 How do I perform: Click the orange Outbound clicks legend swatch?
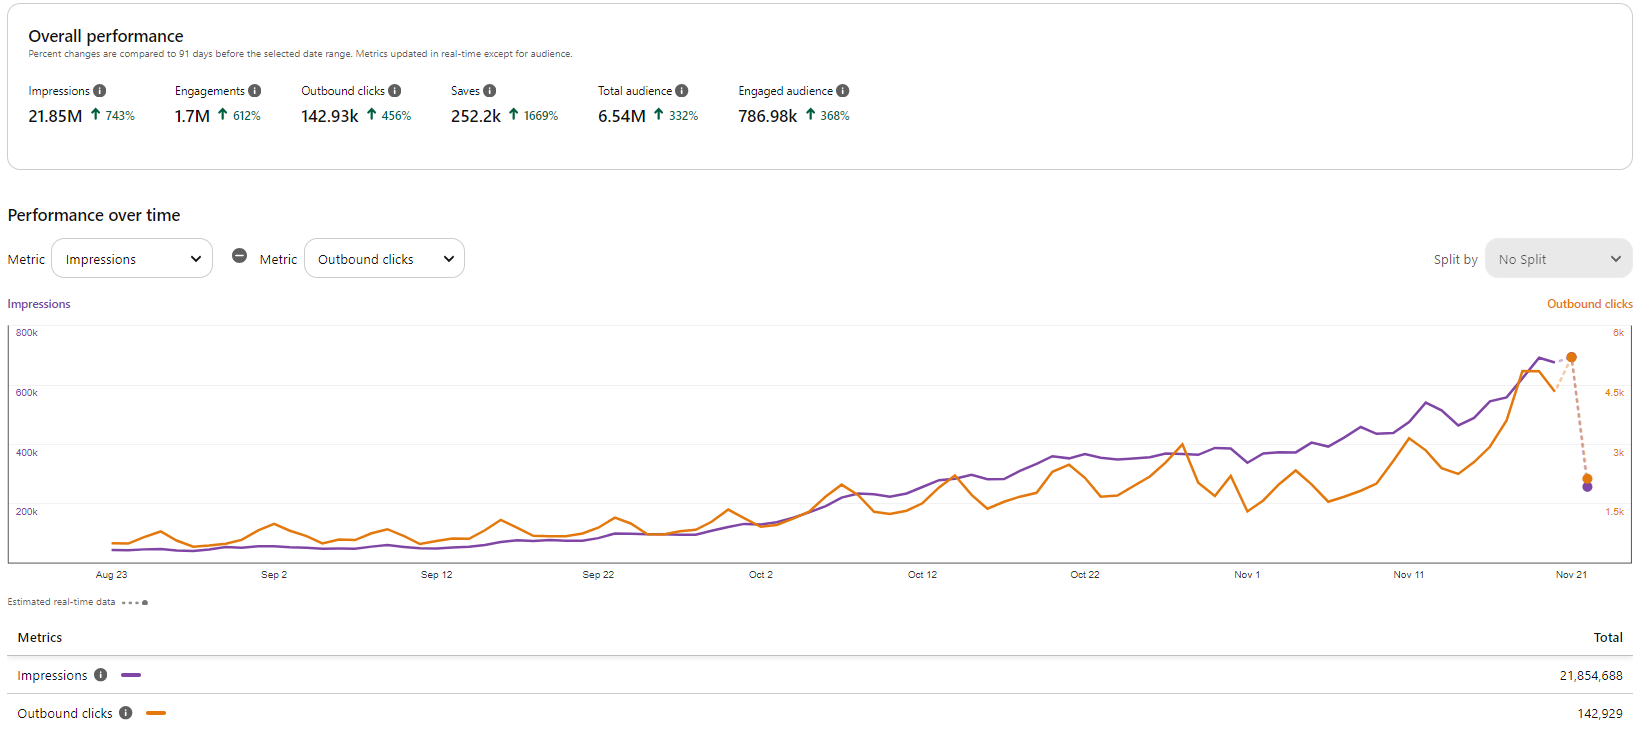click(x=156, y=713)
